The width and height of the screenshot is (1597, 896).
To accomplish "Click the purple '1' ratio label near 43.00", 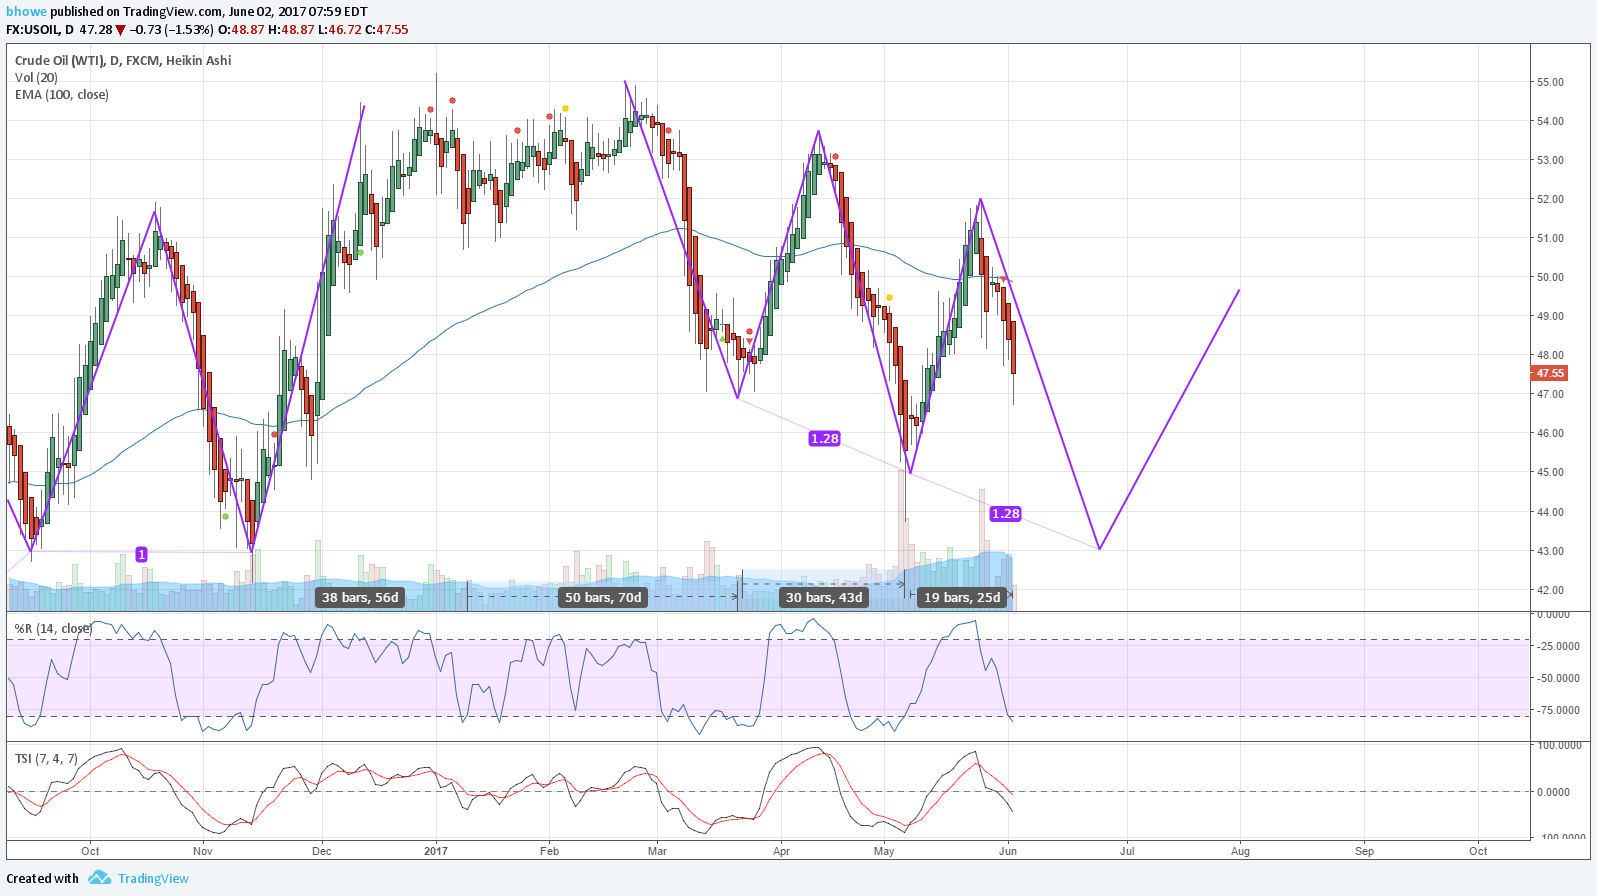I will [141, 554].
